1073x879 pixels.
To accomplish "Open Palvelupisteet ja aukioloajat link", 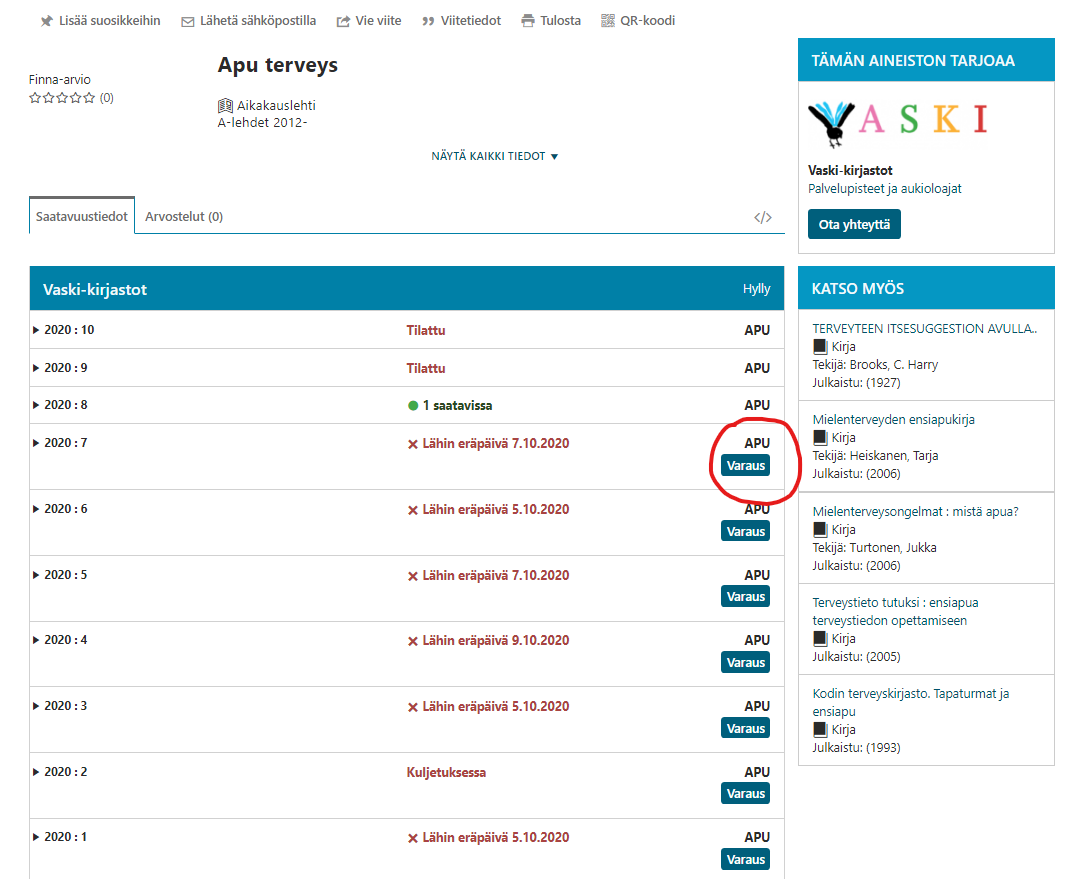I will [884, 188].
